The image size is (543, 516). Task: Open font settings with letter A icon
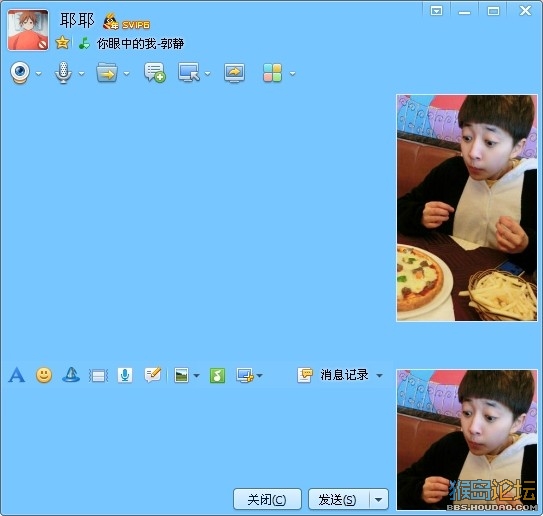pyautogui.click(x=17, y=375)
